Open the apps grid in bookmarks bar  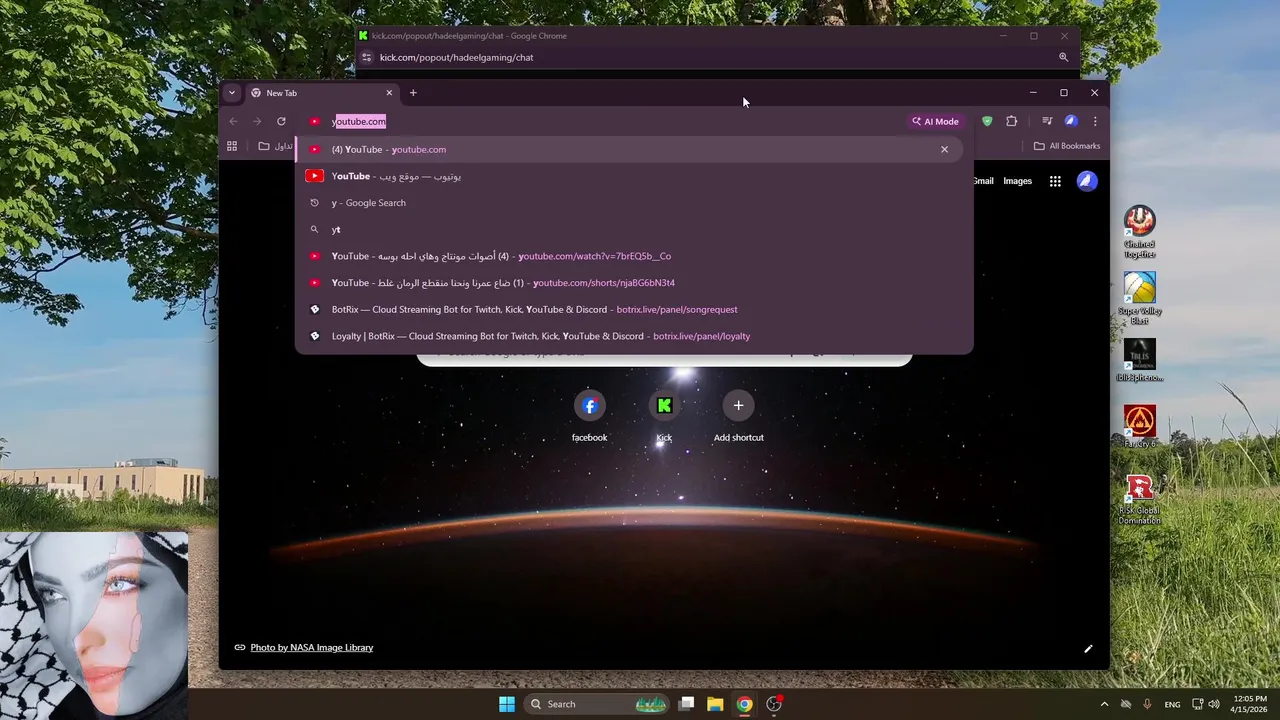[x=232, y=146]
